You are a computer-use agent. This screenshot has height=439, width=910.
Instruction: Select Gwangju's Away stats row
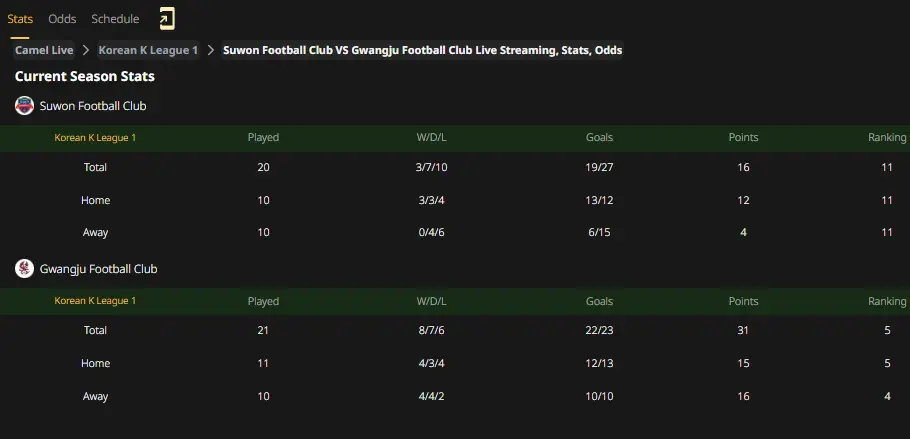tap(455, 396)
